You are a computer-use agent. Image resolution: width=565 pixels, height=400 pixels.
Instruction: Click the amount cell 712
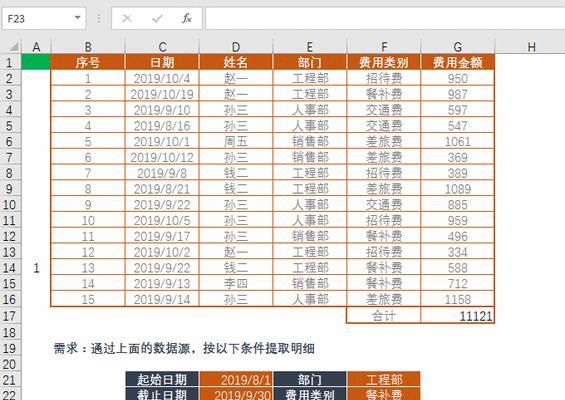click(458, 284)
